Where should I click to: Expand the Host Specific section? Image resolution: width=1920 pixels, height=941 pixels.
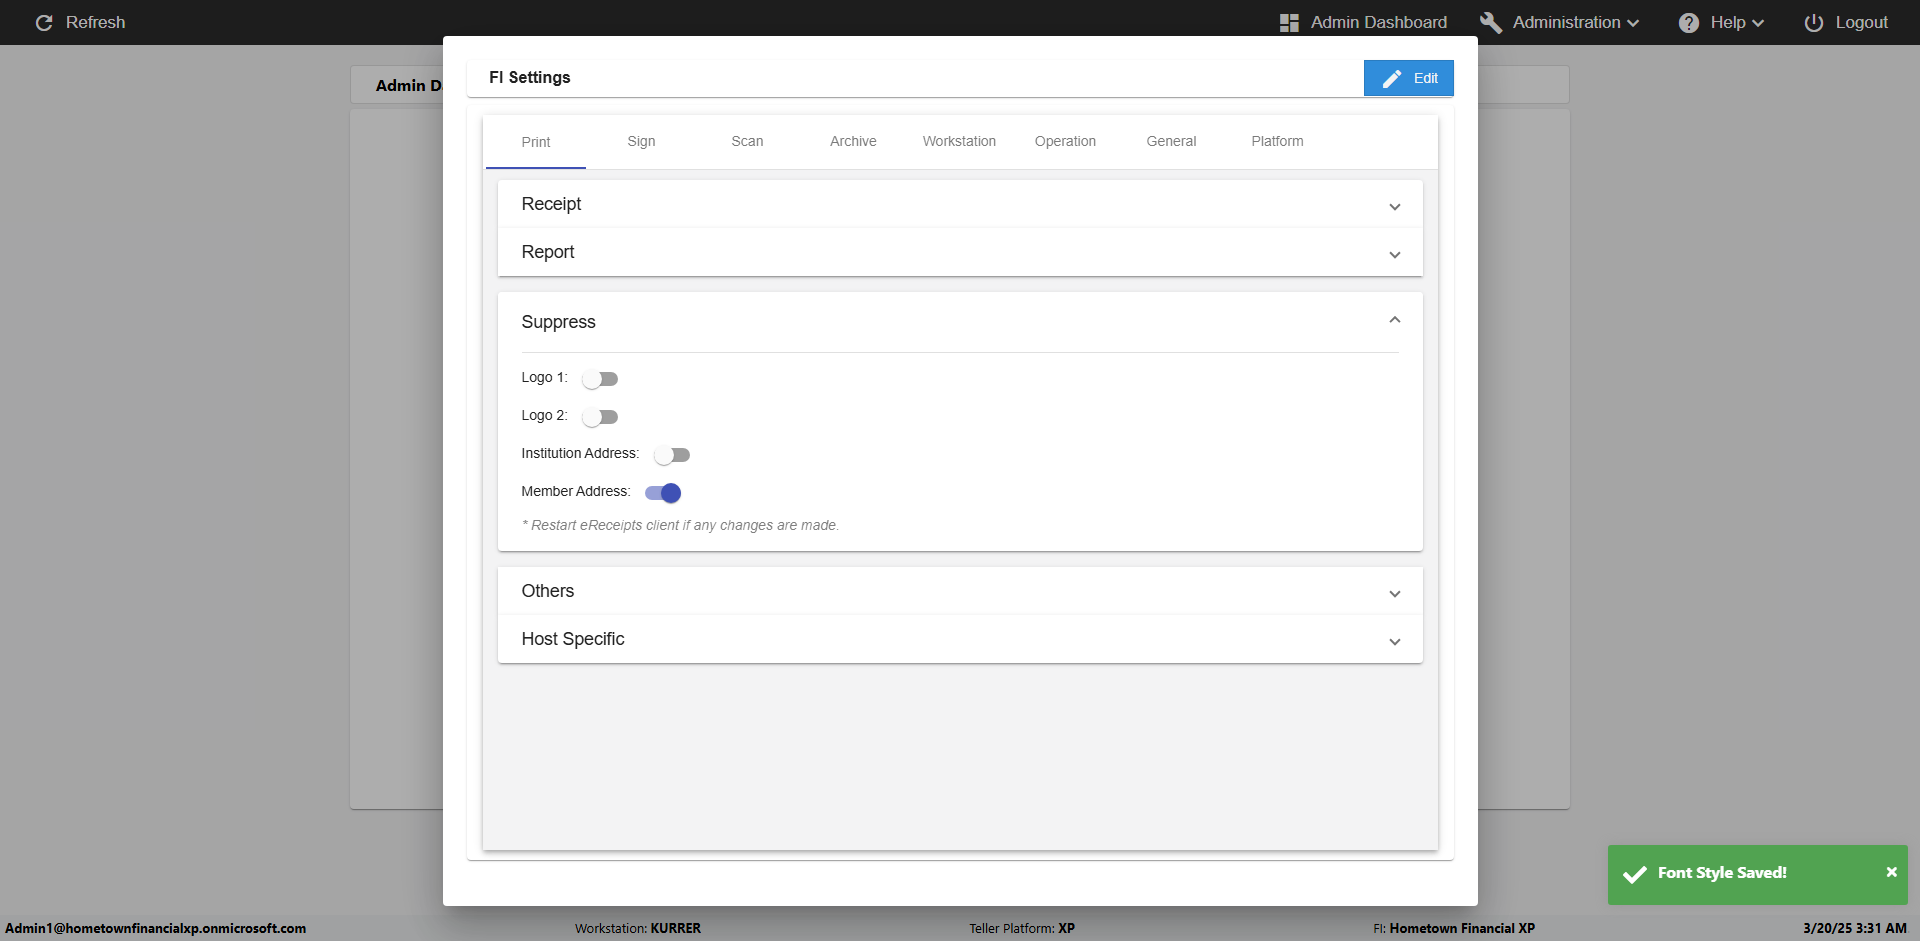[1394, 642]
